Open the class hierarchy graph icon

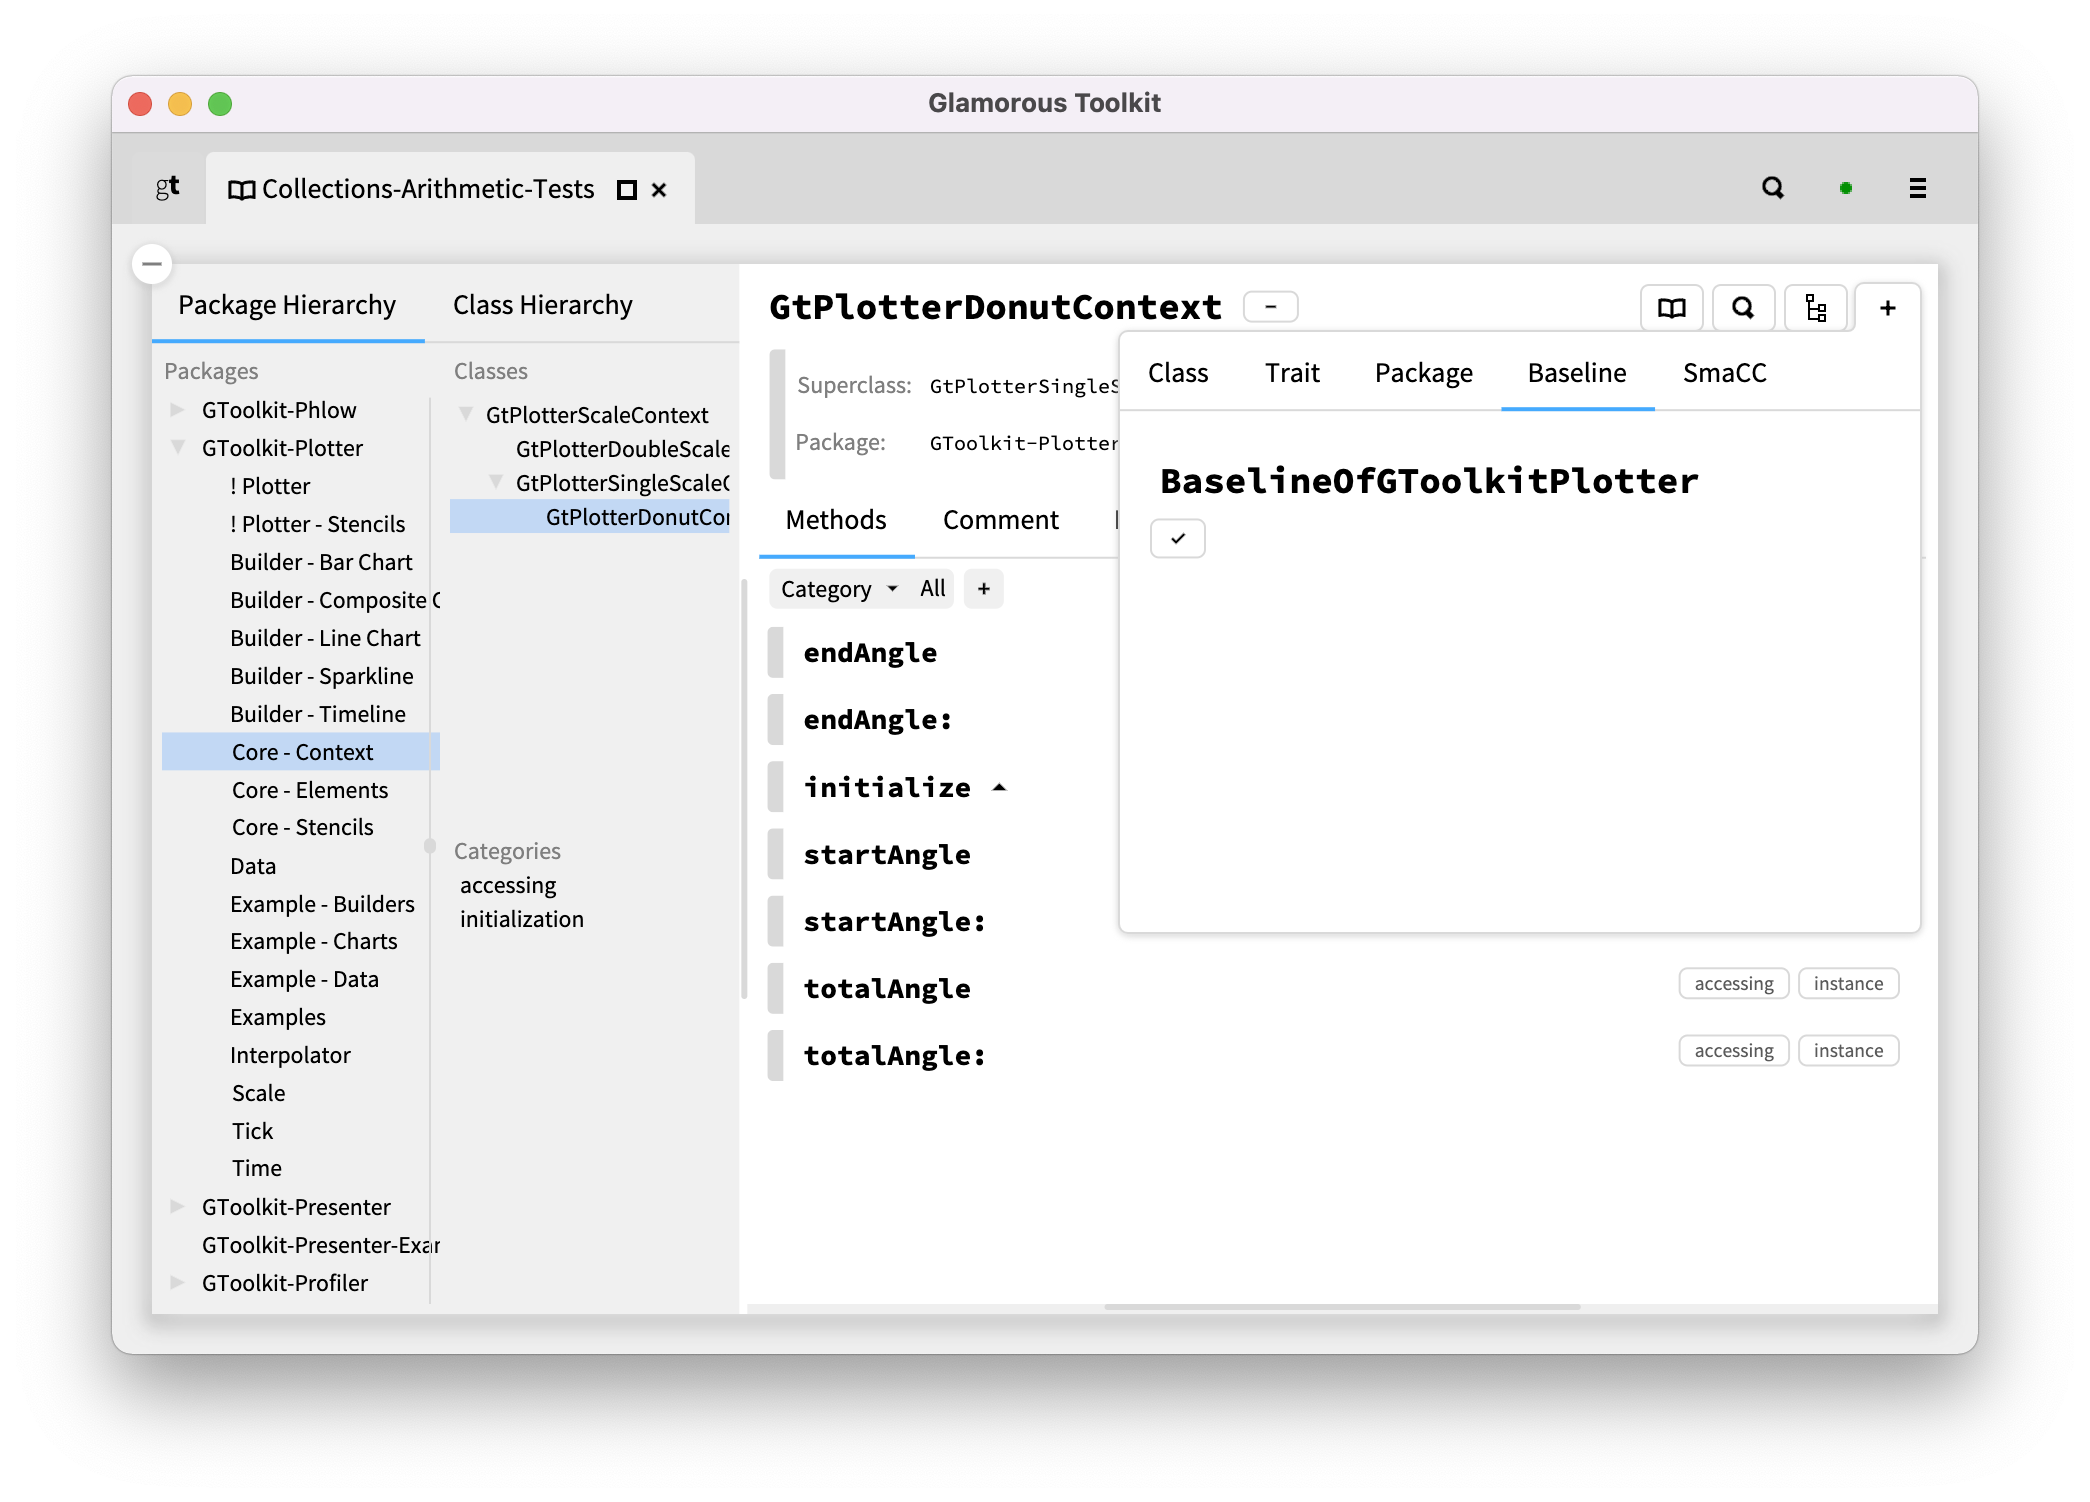[x=1817, y=308]
